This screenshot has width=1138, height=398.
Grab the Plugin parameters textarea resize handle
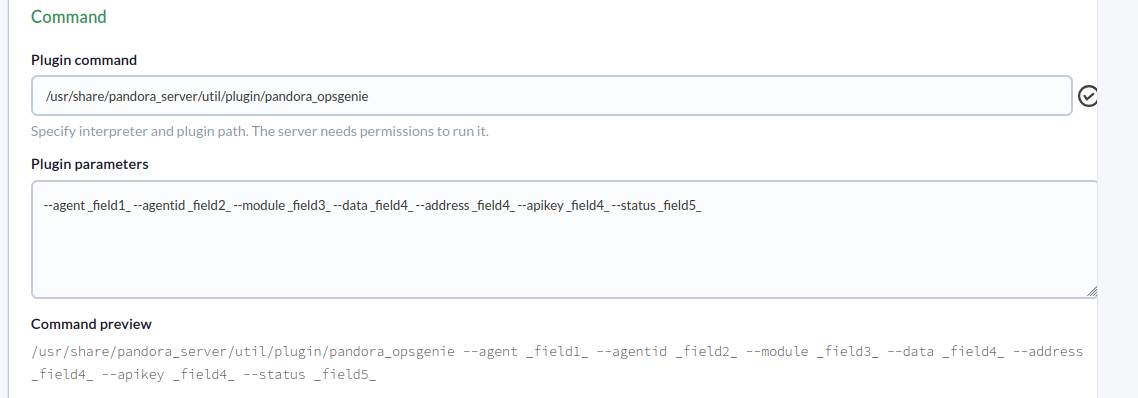[x=1092, y=291]
